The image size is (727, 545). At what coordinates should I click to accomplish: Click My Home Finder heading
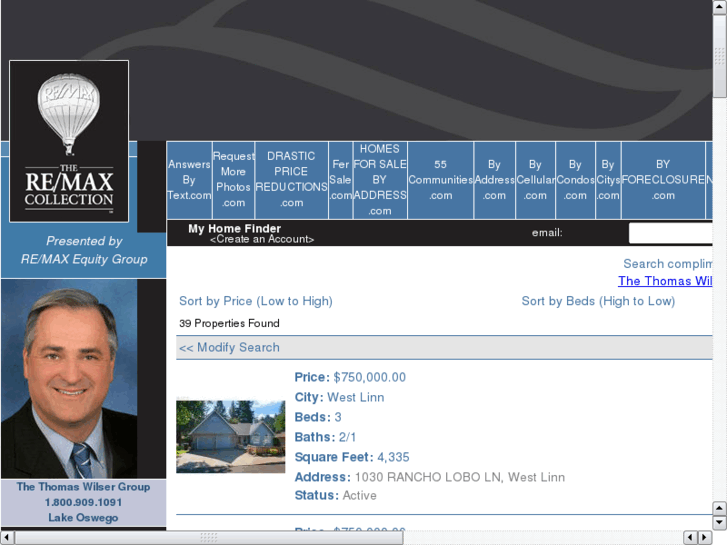click(x=235, y=229)
